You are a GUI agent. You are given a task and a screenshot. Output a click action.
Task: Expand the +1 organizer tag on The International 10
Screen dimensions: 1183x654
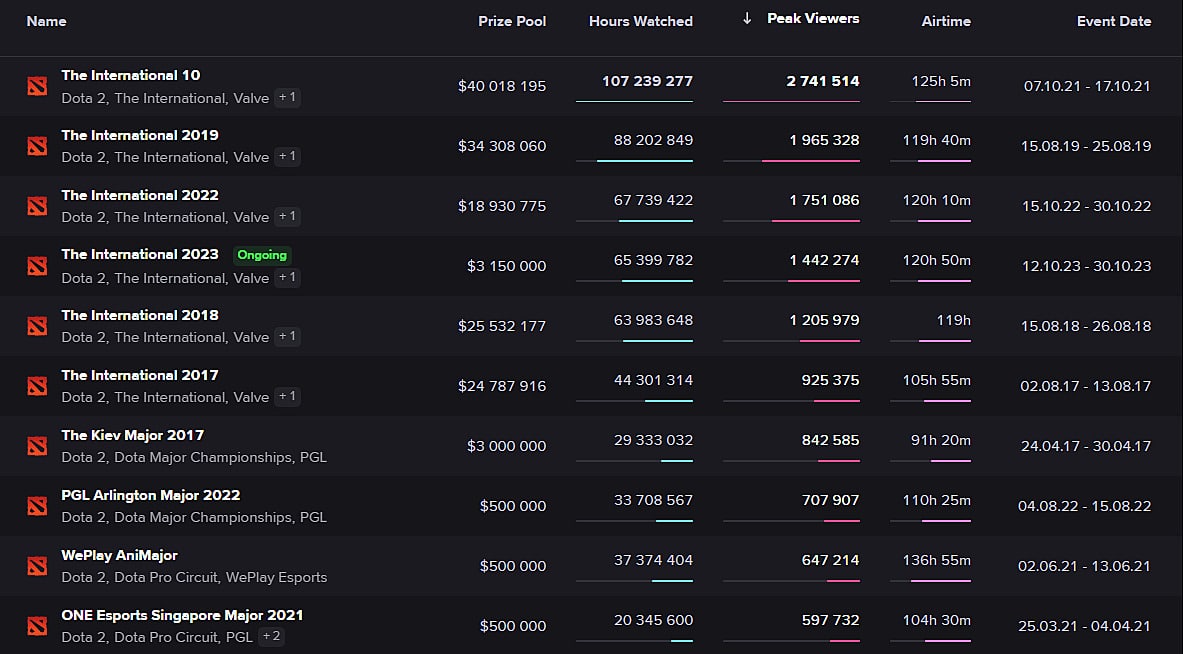point(287,97)
